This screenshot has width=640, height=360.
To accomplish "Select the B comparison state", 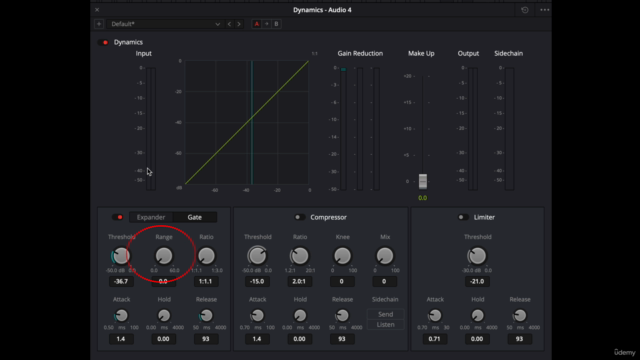I will 276,24.
